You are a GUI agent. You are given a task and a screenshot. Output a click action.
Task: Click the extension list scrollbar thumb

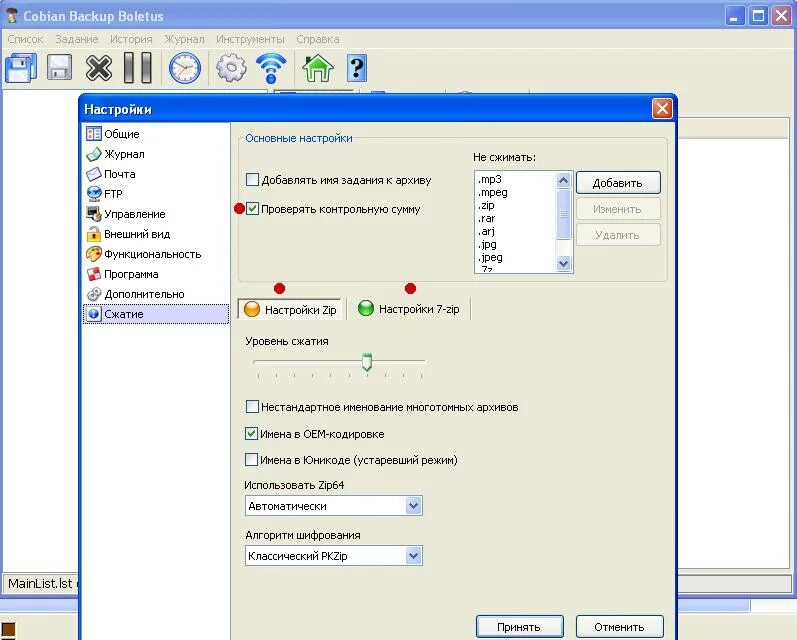(563, 214)
